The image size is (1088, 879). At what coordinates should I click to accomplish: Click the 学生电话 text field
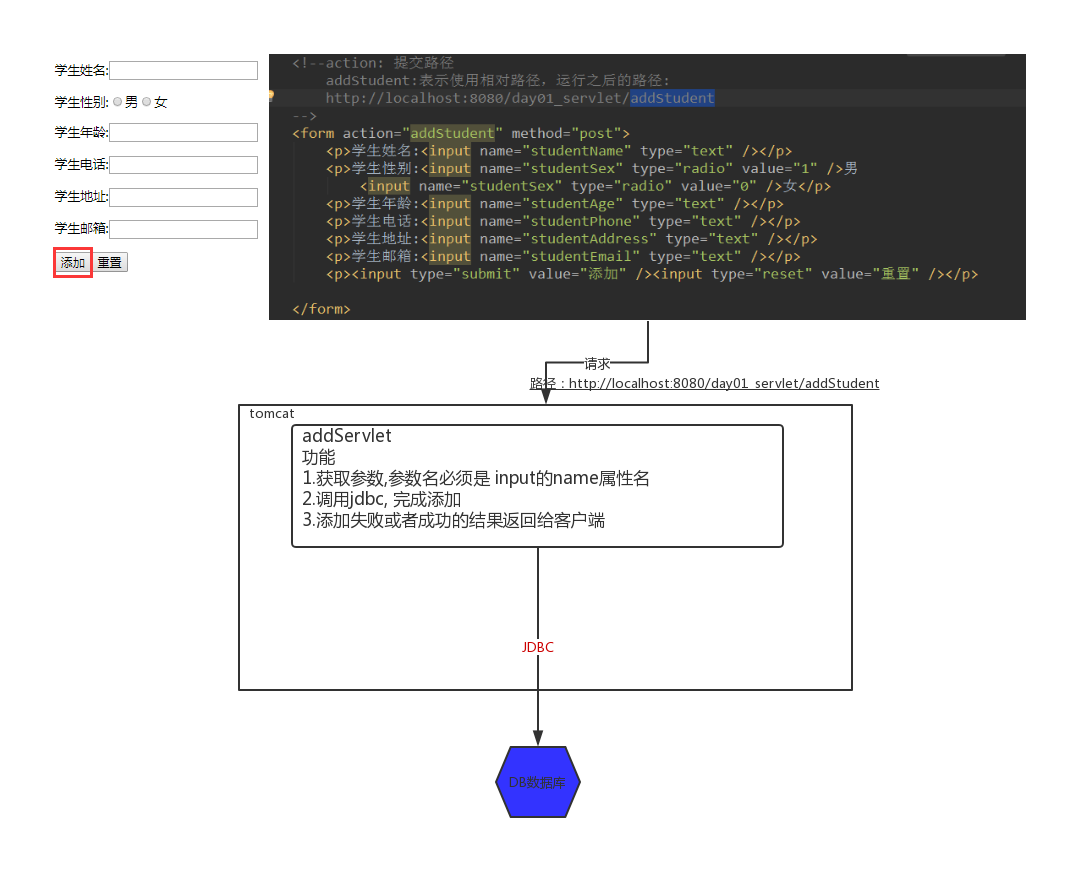pos(183,164)
